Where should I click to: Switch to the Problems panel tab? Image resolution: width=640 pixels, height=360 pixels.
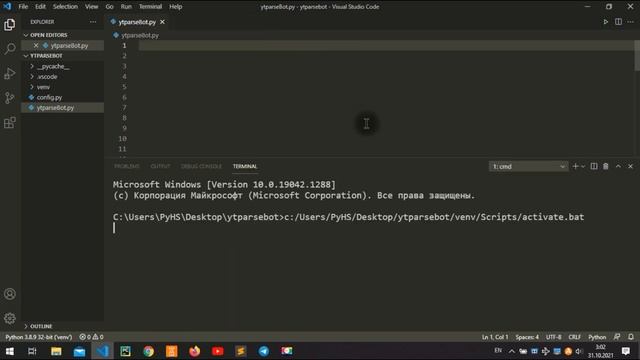(x=127, y=166)
